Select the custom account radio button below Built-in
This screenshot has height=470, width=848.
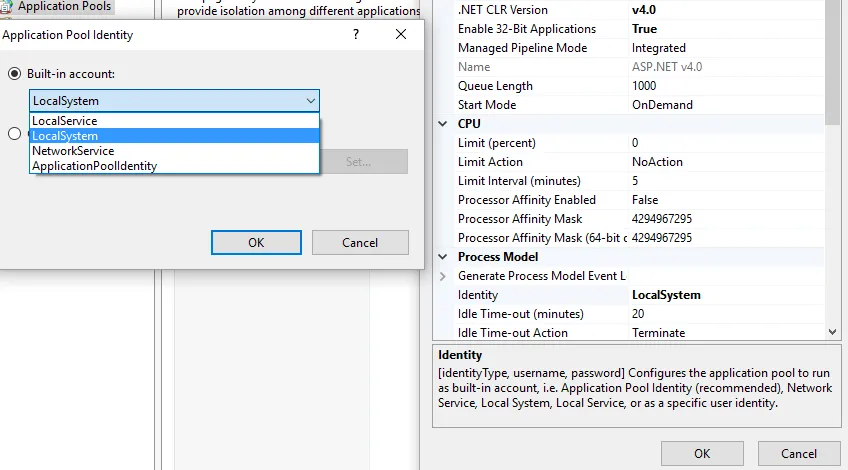(x=15, y=134)
